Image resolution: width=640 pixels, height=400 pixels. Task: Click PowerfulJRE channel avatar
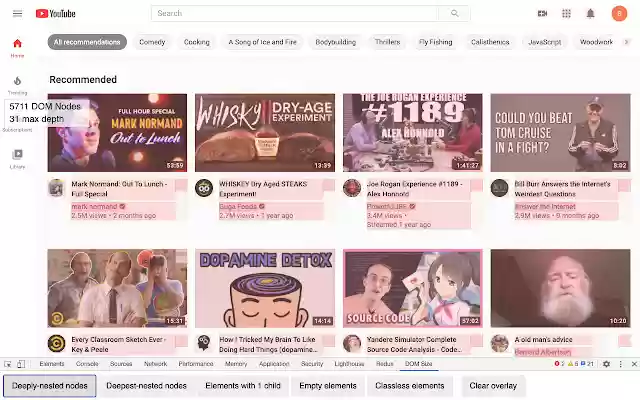coord(352,188)
